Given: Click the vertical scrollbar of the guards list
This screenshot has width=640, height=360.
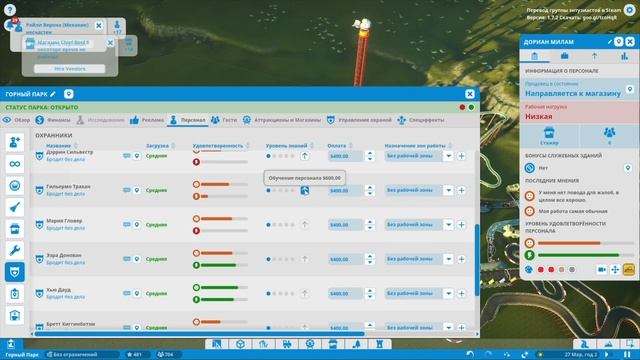Looking at the screenshot, I should click(x=477, y=260).
